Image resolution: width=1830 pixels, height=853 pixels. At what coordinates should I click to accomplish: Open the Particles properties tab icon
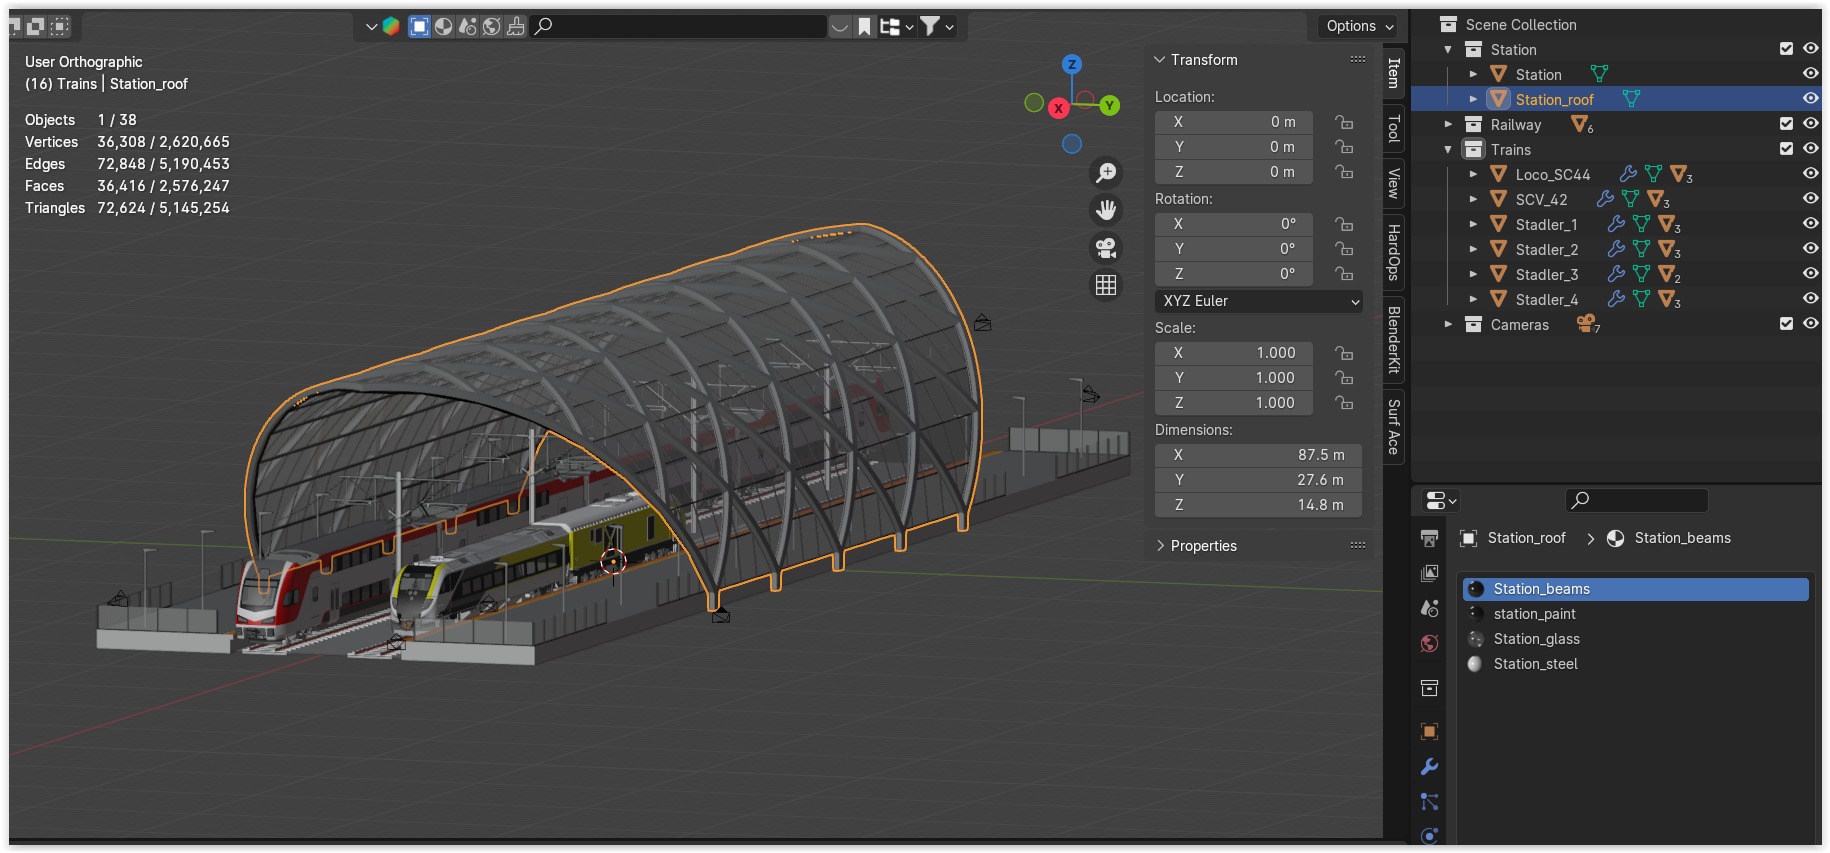click(x=1429, y=802)
